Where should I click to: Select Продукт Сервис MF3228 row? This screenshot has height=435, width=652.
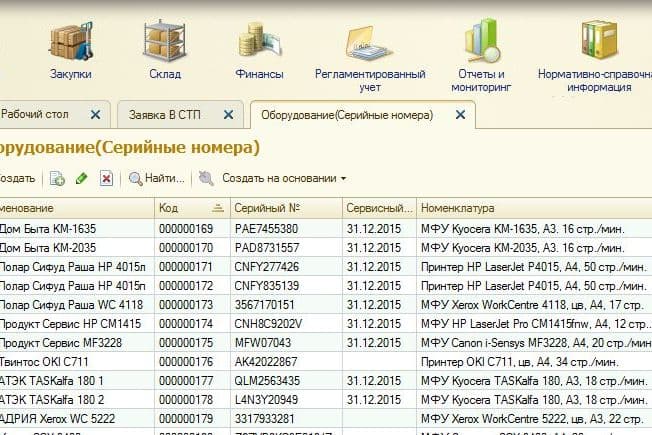click(326, 343)
